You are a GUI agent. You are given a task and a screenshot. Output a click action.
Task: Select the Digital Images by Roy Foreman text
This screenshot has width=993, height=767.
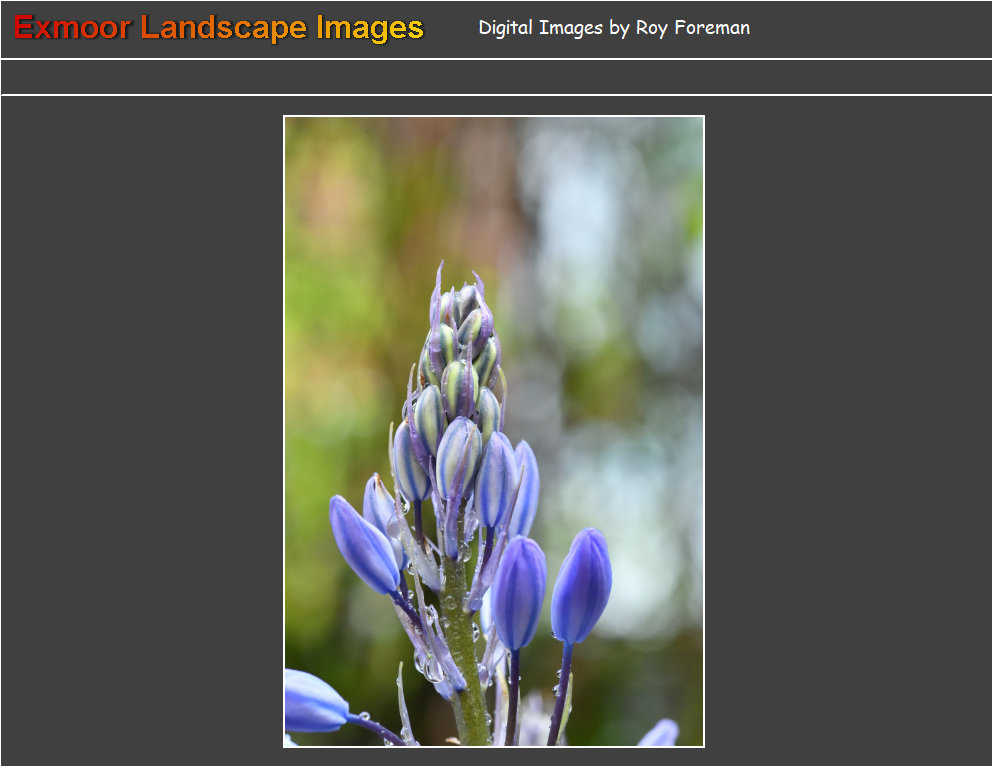(x=613, y=28)
